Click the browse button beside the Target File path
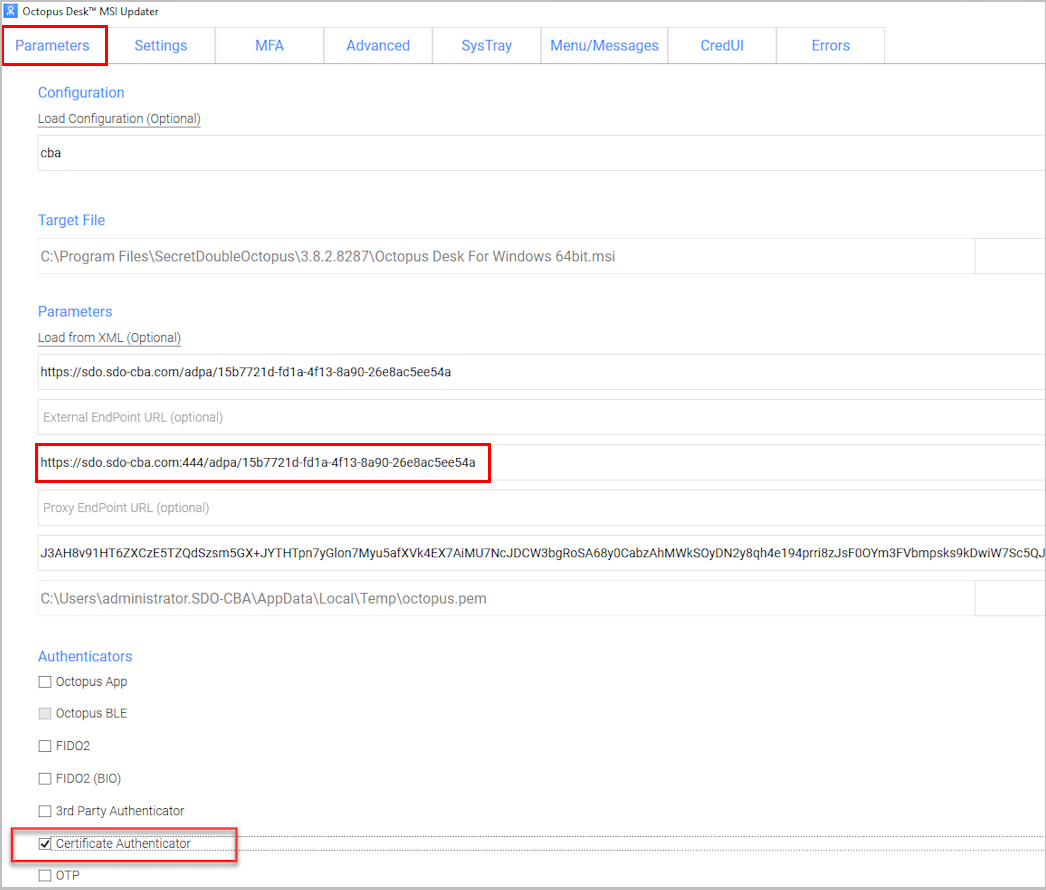 1010,256
